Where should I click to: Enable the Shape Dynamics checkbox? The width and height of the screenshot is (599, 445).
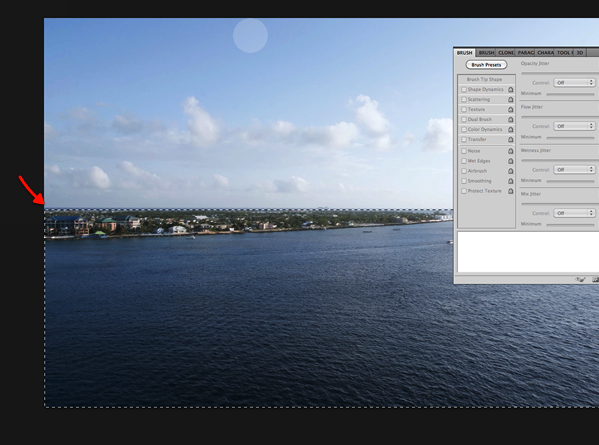464,89
